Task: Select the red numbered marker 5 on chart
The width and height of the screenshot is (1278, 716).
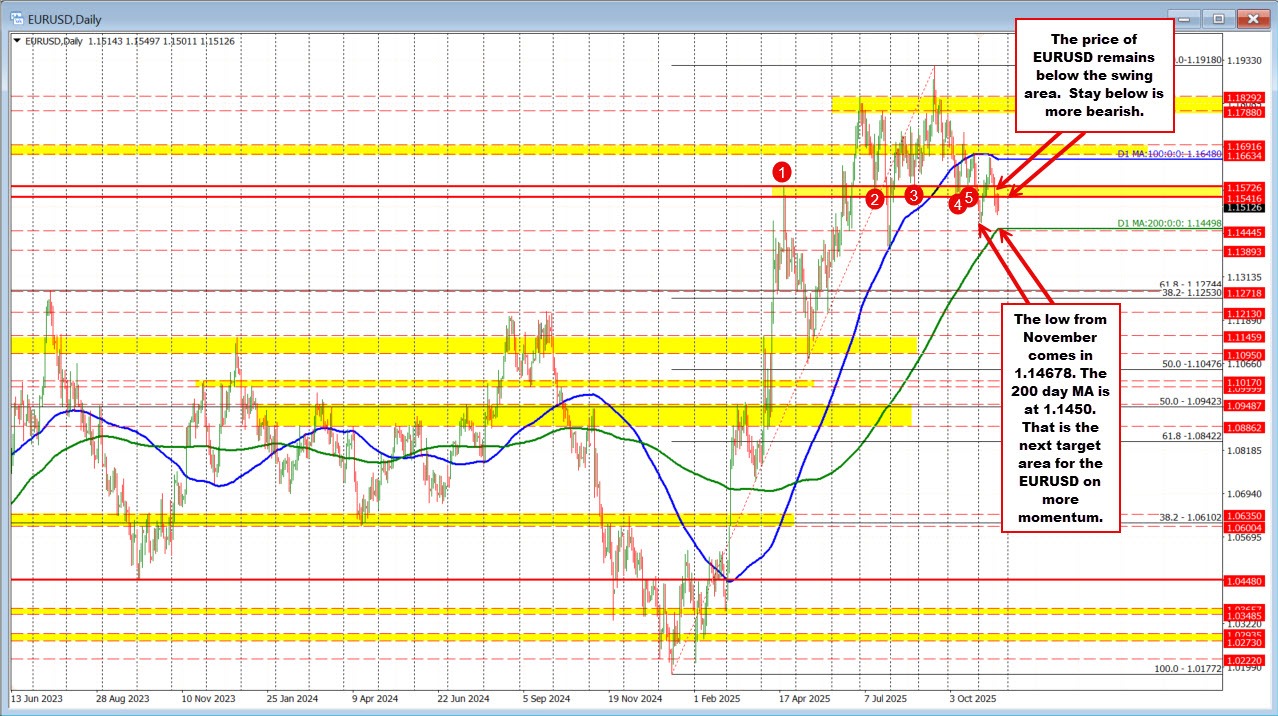Action: [x=968, y=199]
